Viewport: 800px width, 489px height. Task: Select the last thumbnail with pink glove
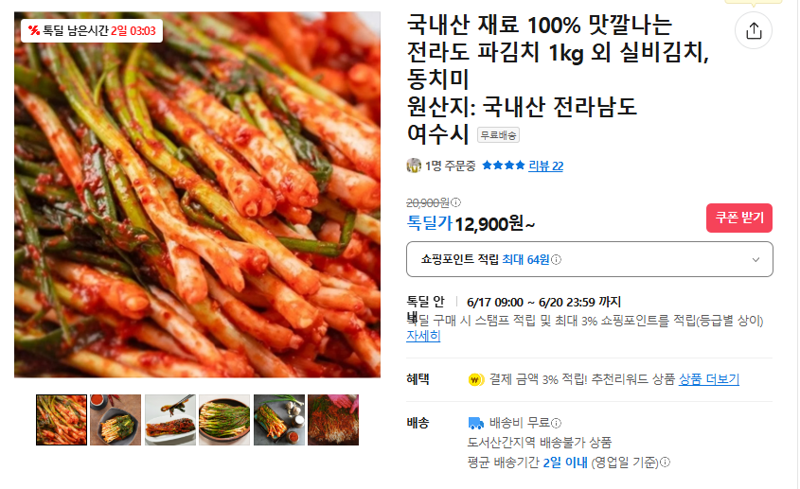pos(334,420)
